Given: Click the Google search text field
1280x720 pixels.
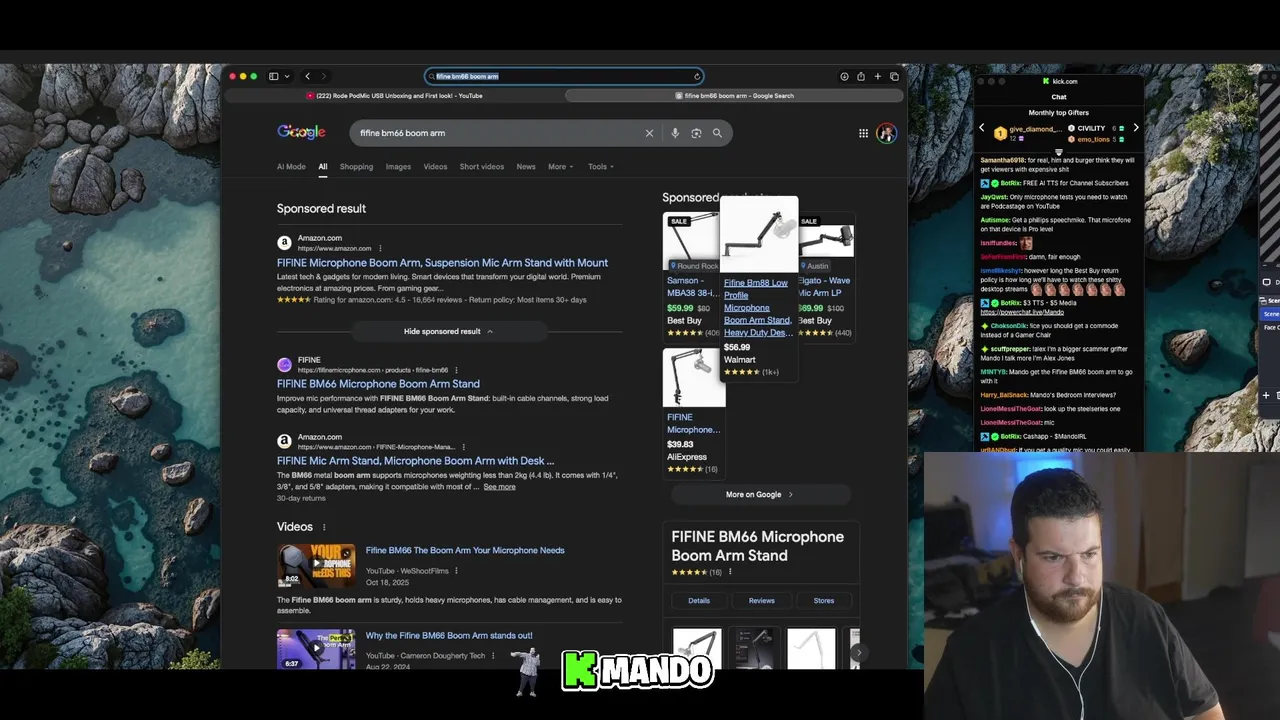Looking at the screenshot, I should [497, 133].
